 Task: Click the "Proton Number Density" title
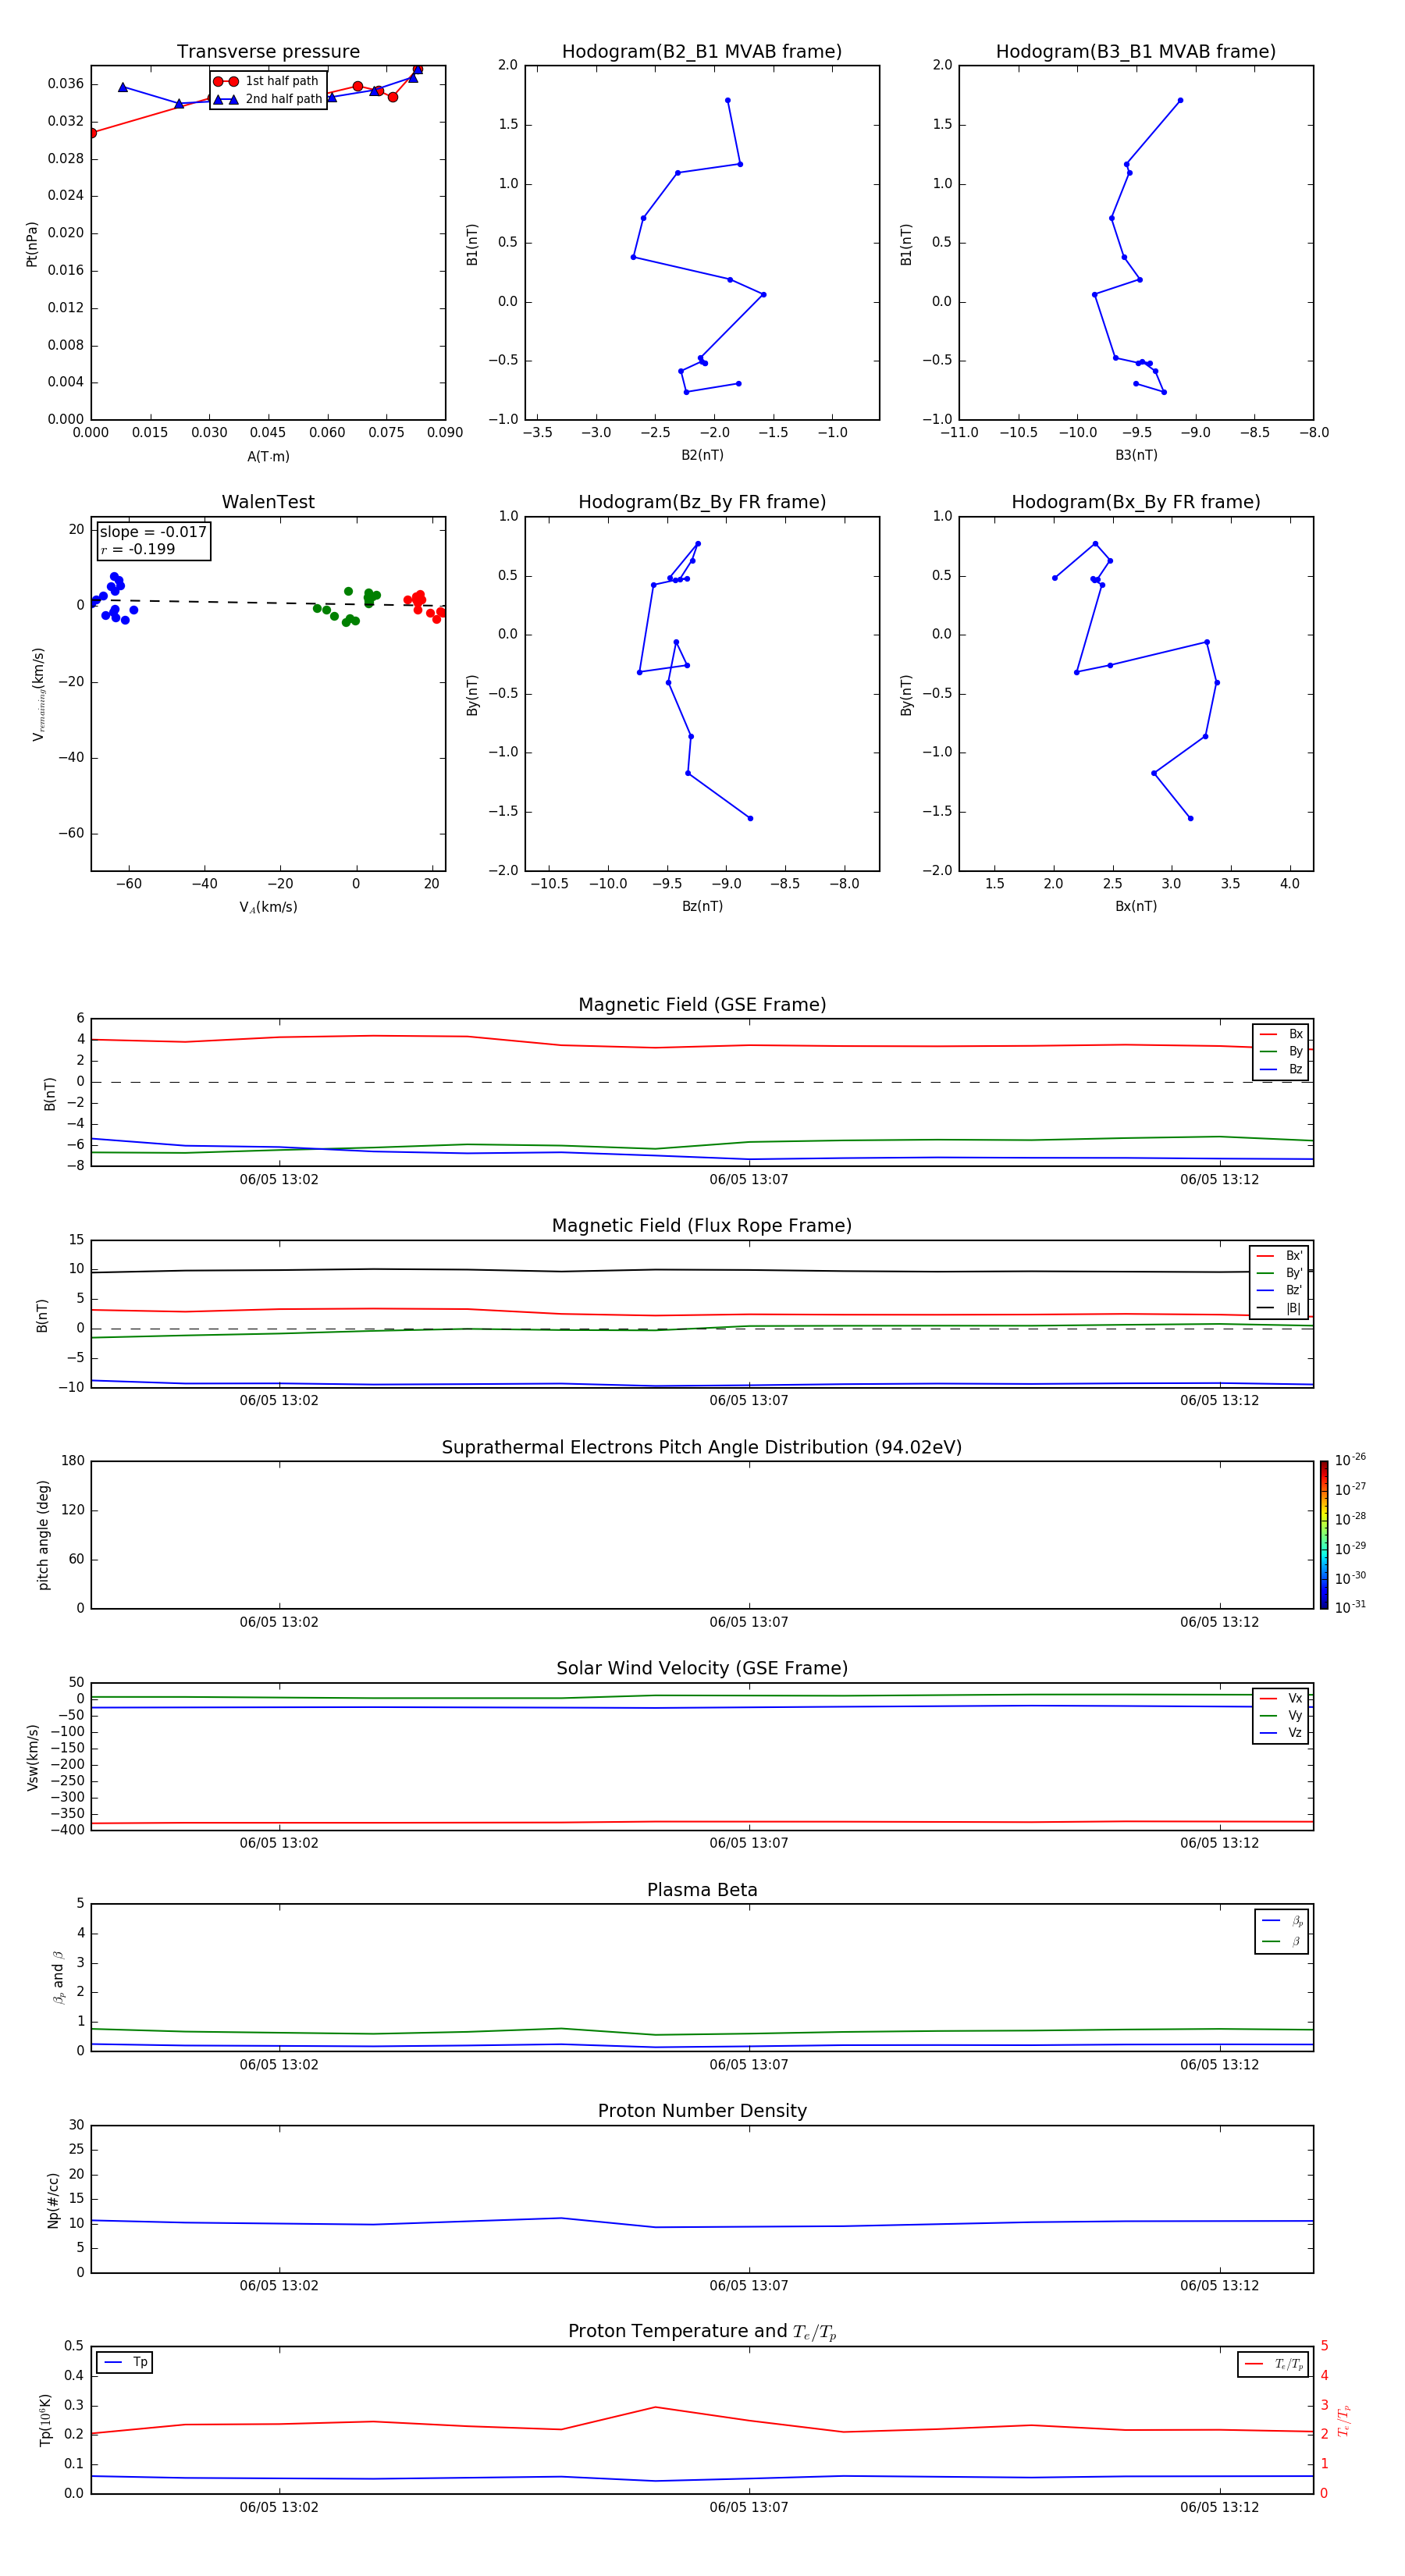701,2110
